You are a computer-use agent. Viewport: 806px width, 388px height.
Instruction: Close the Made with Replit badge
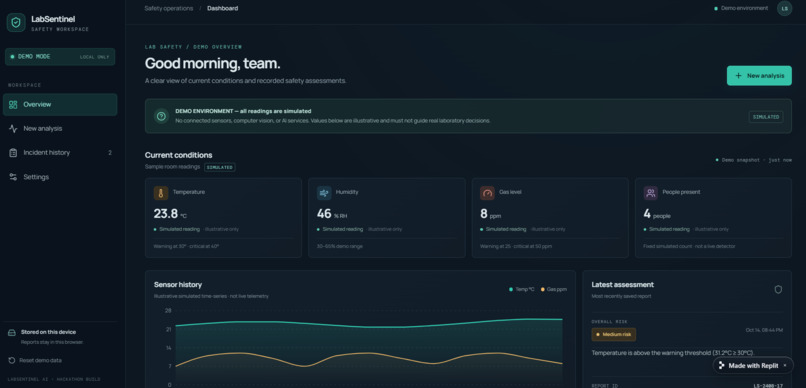[x=784, y=365]
